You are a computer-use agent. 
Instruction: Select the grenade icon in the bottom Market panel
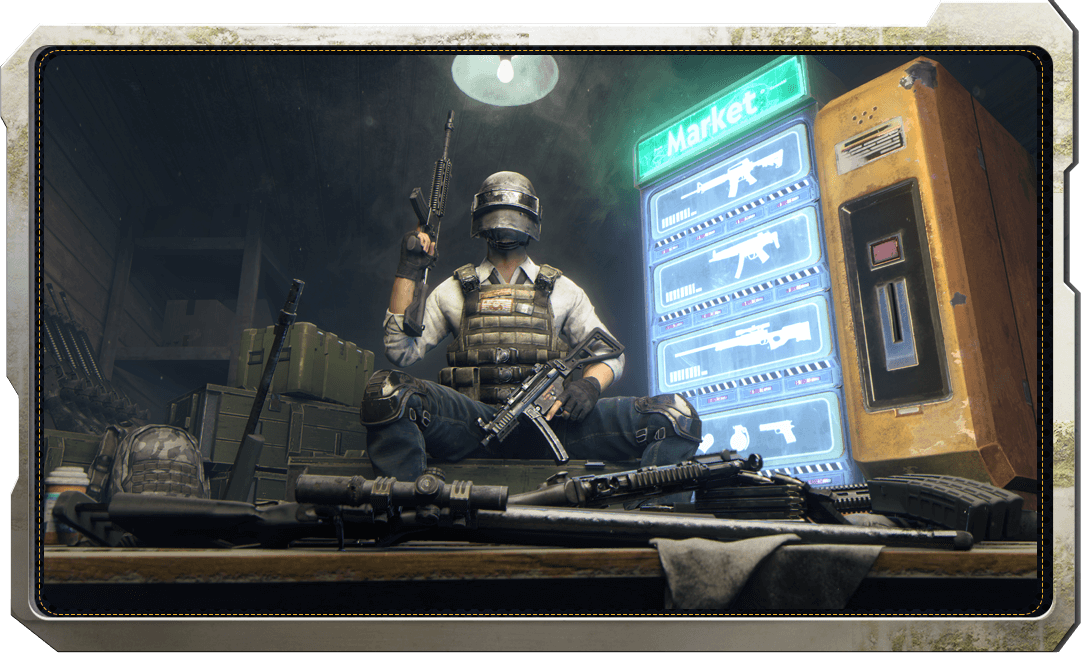(x=736, y=436)
